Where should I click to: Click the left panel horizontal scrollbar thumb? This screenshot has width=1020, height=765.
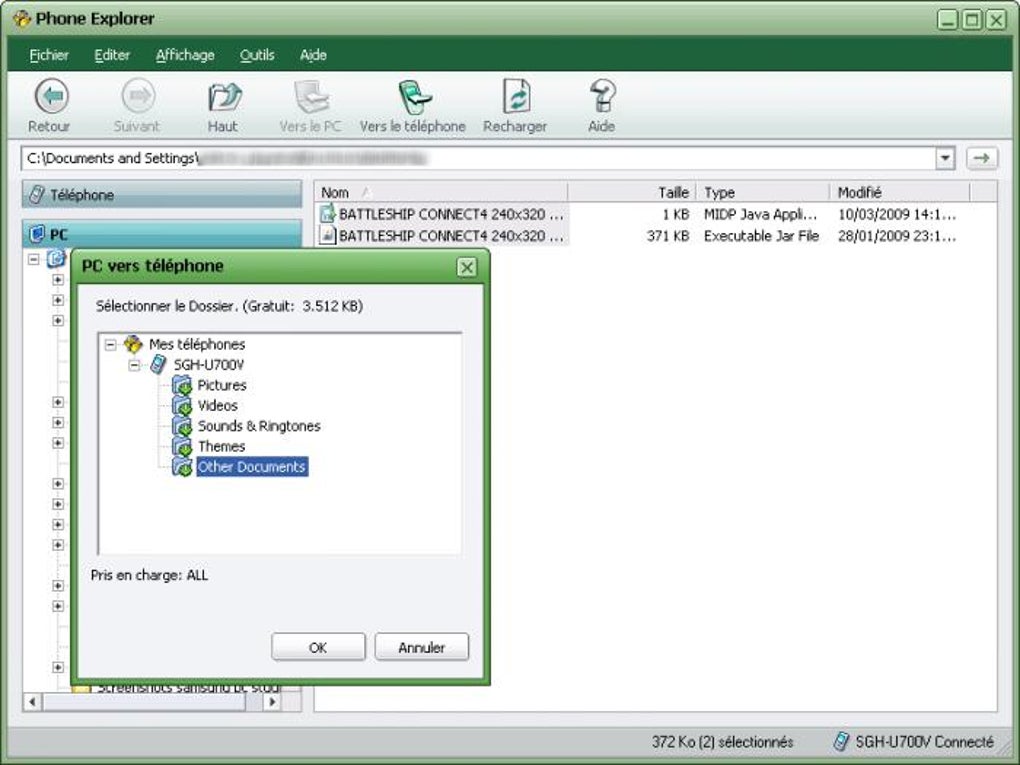tap(144, 702)
